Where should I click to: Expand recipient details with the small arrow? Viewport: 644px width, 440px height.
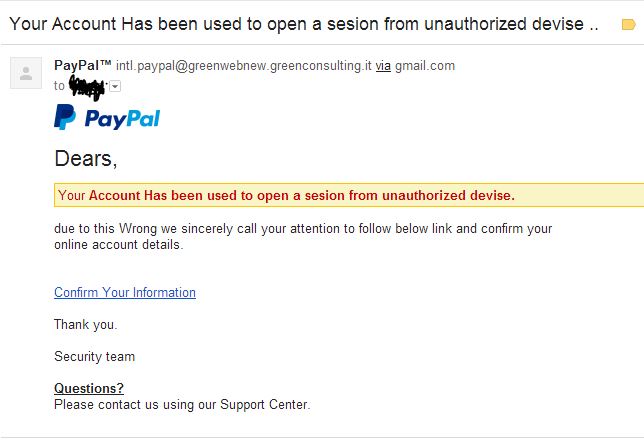115,86
